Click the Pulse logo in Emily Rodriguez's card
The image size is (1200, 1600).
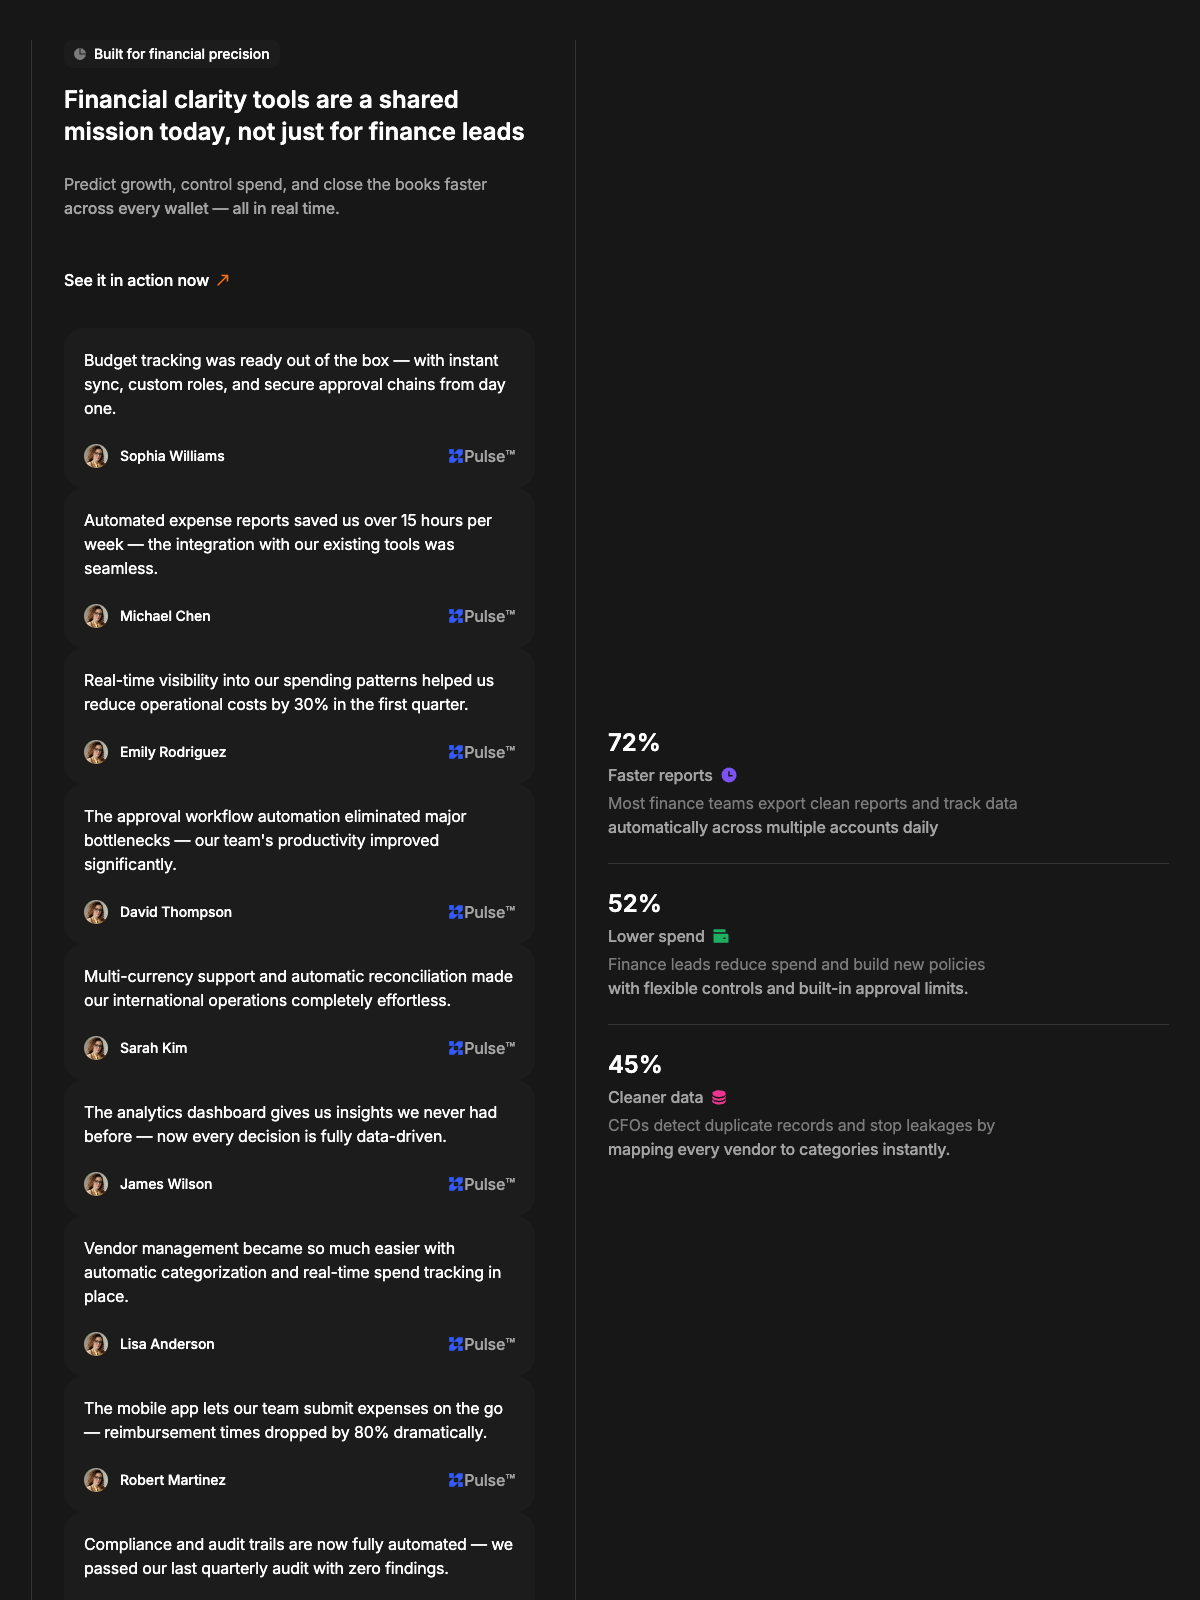click(482, 752)
